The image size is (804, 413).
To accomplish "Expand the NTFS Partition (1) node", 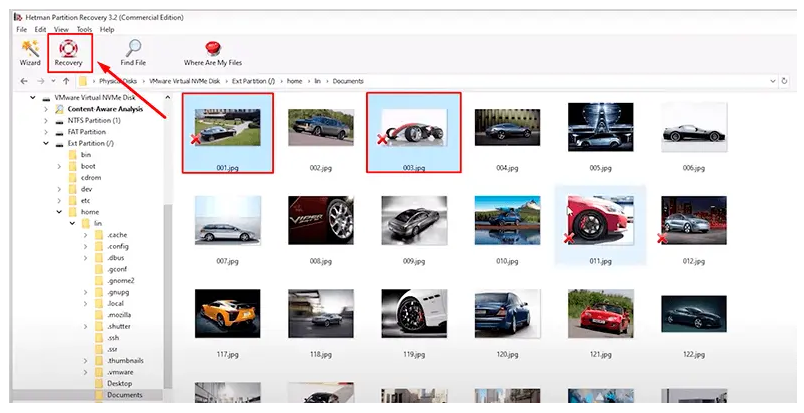I will point(46,121).
